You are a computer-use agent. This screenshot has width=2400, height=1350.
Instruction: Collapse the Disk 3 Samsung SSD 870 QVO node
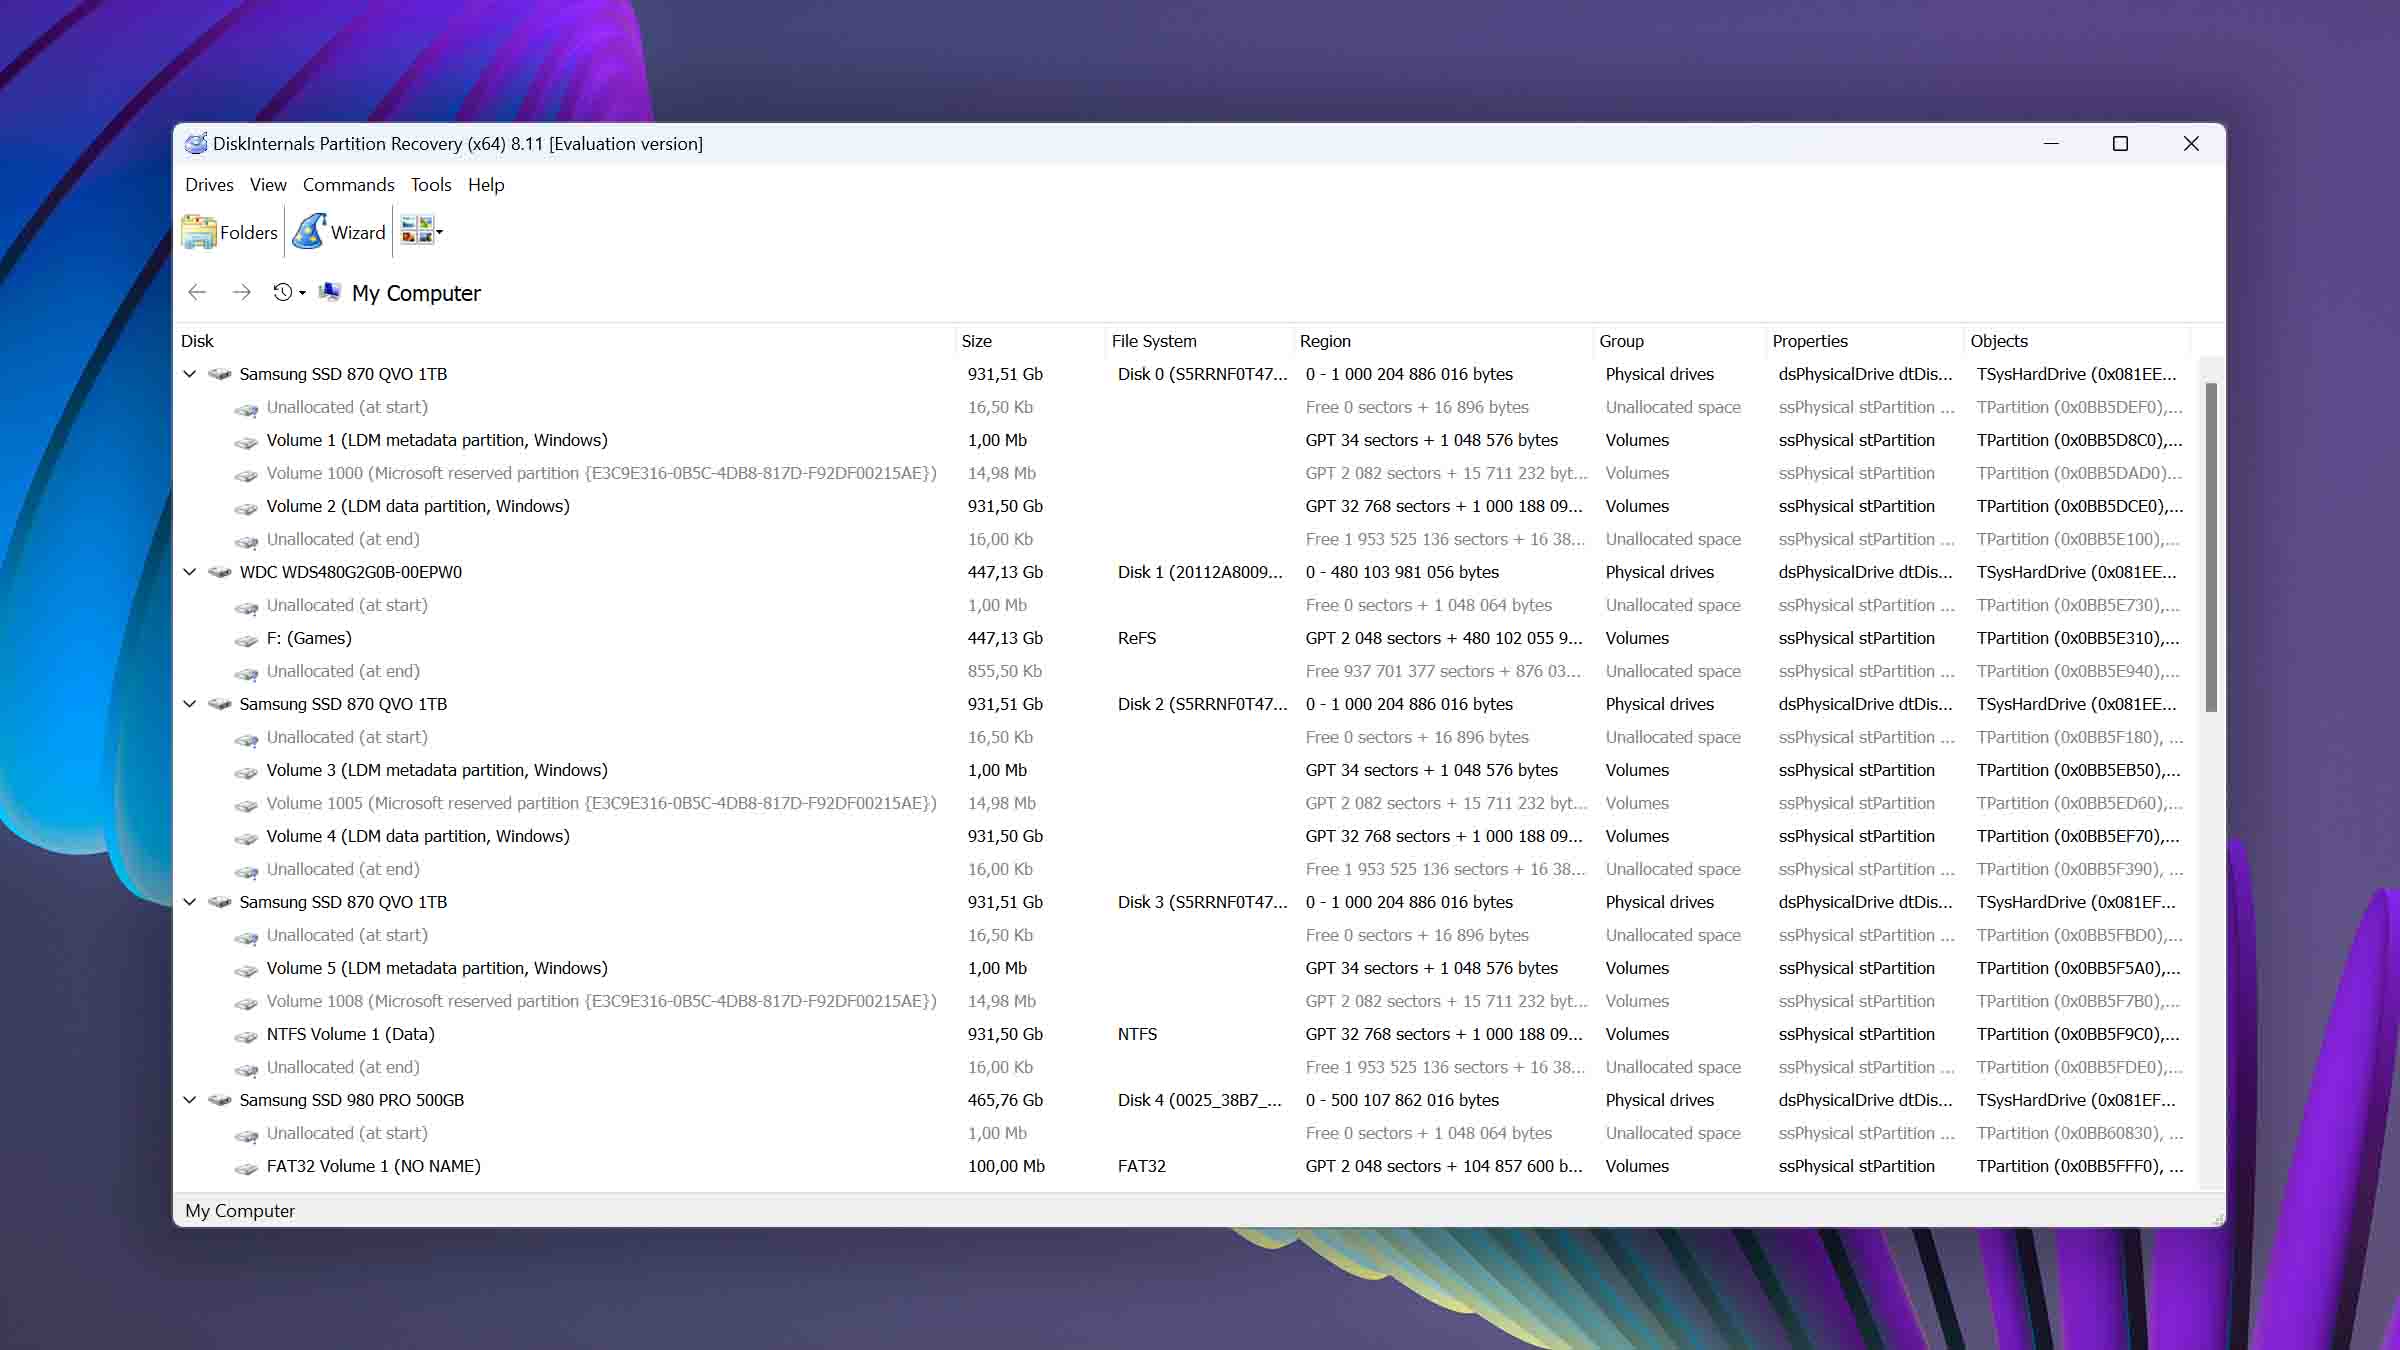(x=189, y=902)
